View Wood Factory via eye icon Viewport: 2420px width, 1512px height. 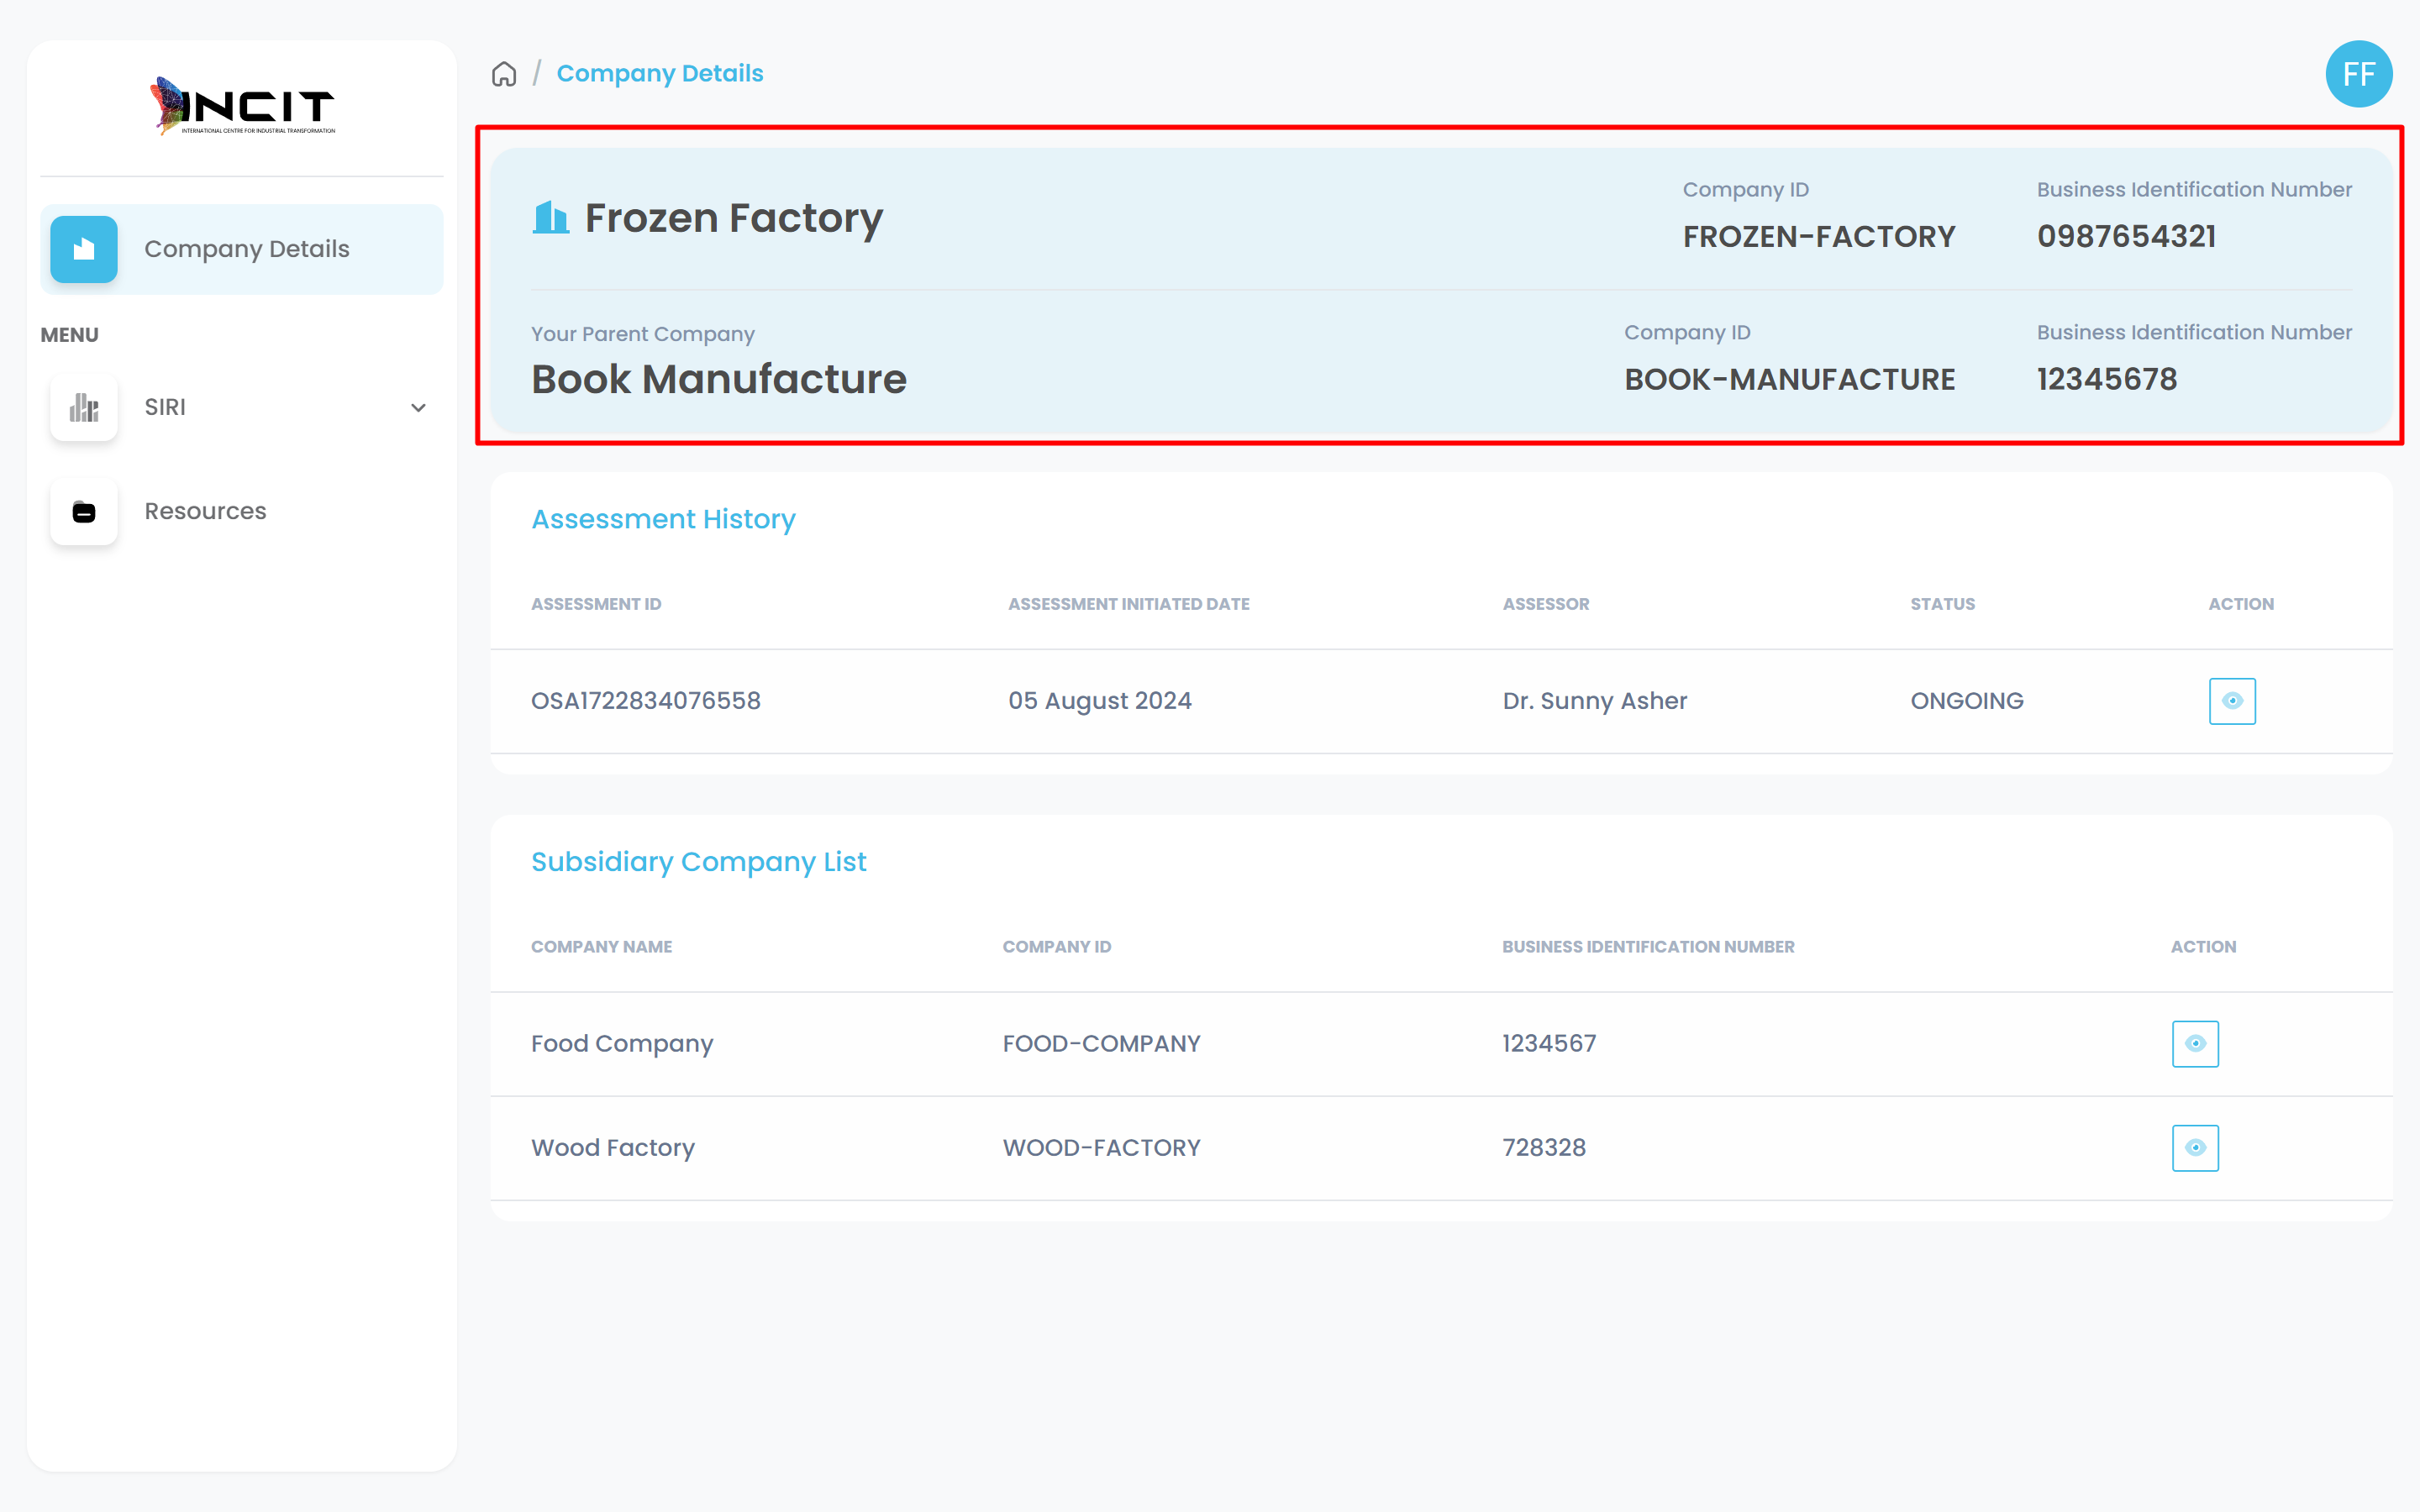pos(2195,1148)
